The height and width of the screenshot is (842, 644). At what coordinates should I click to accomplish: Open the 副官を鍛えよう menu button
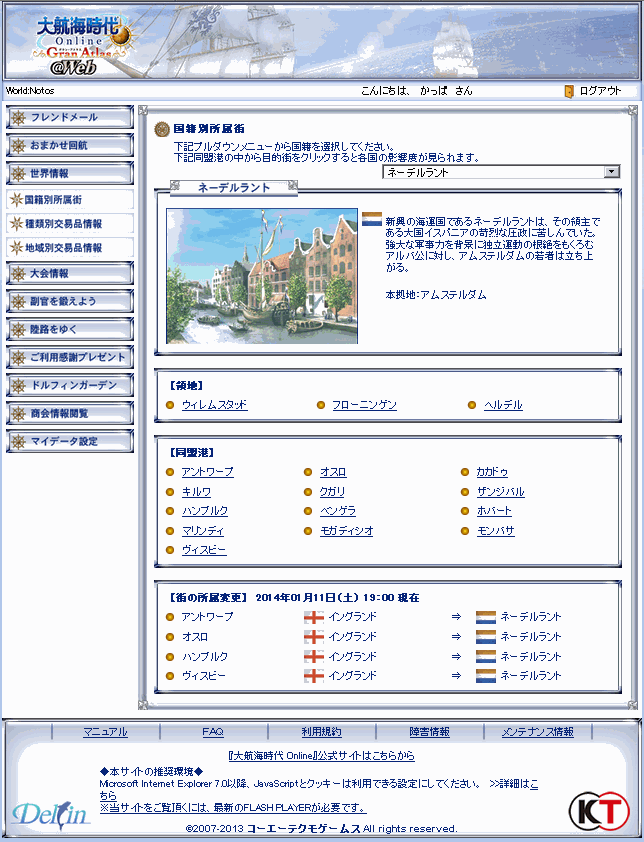tap(70, 301)
